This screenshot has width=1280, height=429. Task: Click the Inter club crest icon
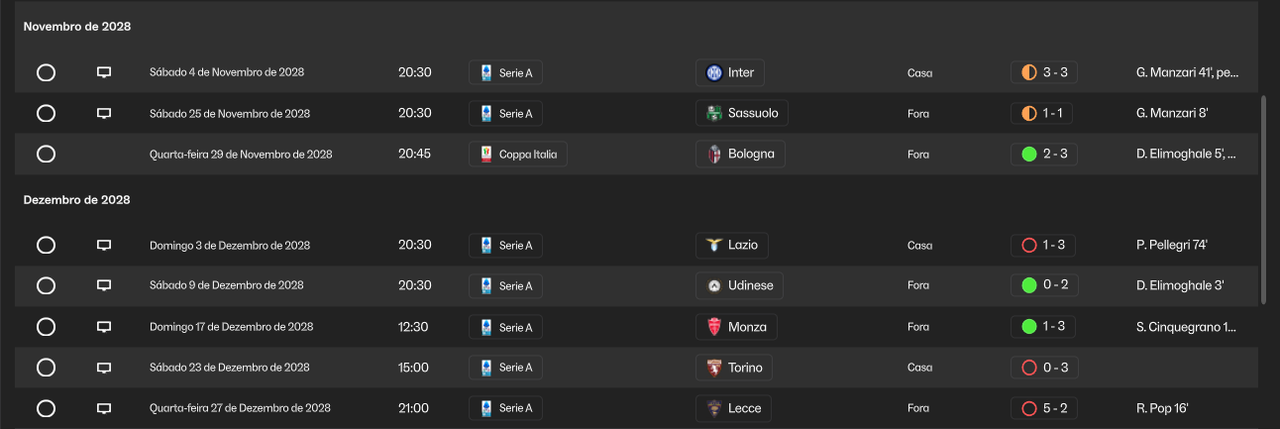(x=714, y=72)
